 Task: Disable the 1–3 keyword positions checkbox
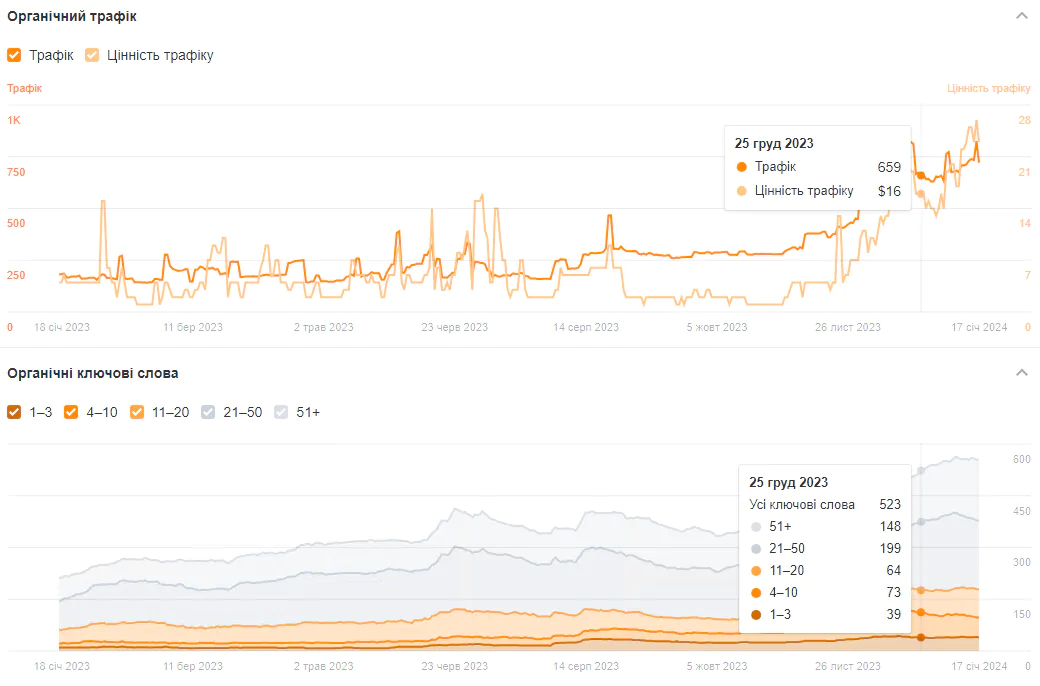[14, 412]
